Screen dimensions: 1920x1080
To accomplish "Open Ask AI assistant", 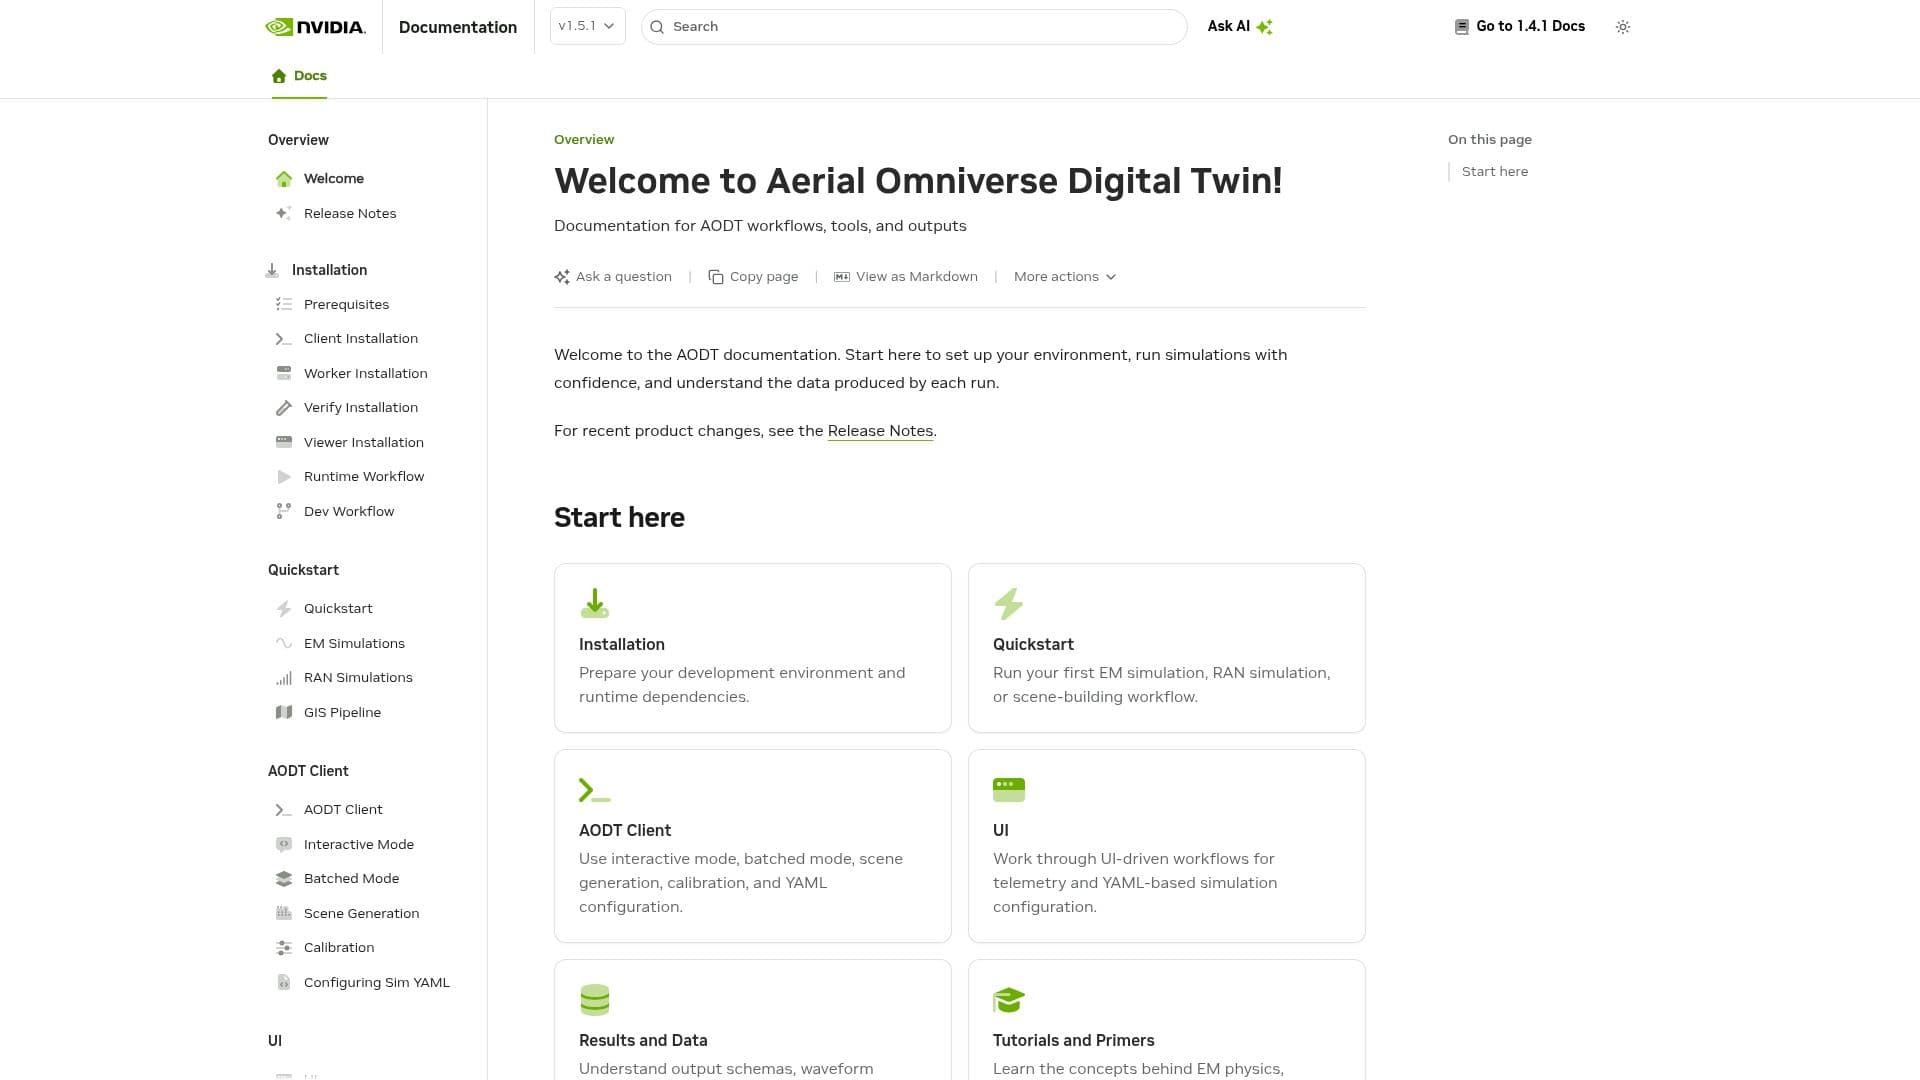I will click(1239, 27).
